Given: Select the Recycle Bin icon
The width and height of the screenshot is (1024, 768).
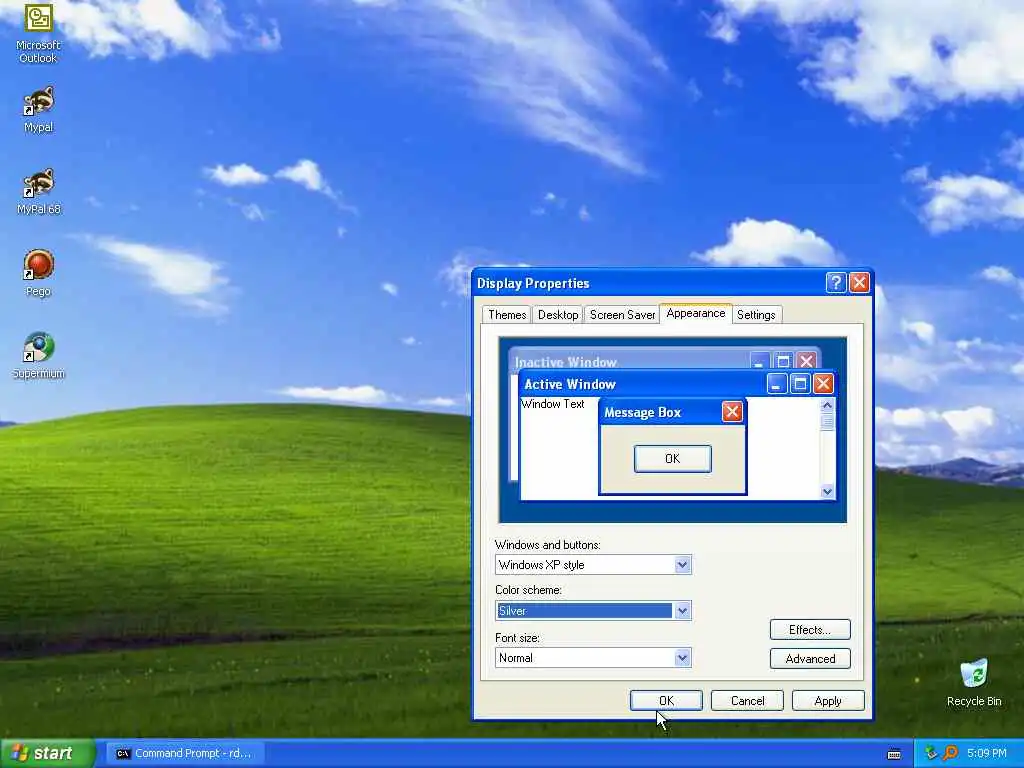Looking at the screenshot, I should pos(974,682).
